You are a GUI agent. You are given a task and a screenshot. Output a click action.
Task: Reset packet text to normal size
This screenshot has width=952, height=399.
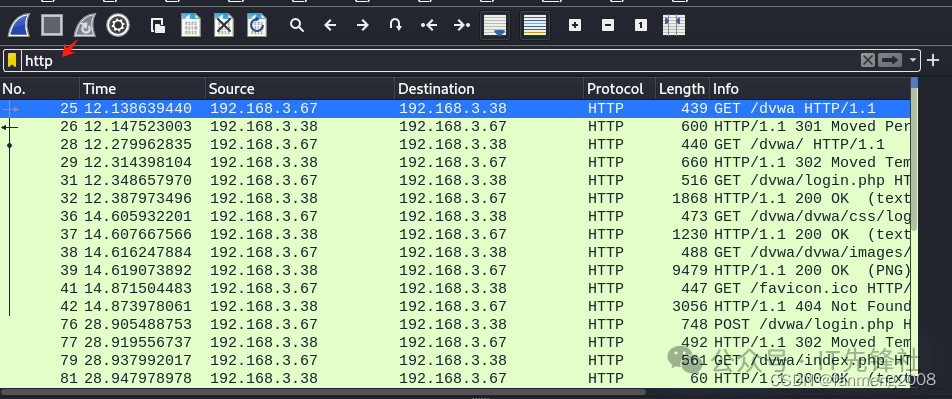click(641, 26)
